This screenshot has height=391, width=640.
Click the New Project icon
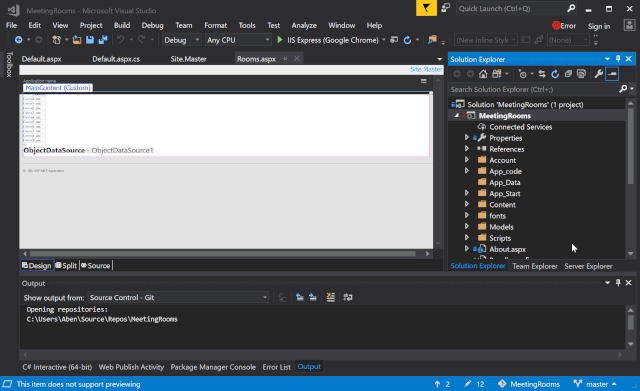pyautogui.click(x=56, y=40)
